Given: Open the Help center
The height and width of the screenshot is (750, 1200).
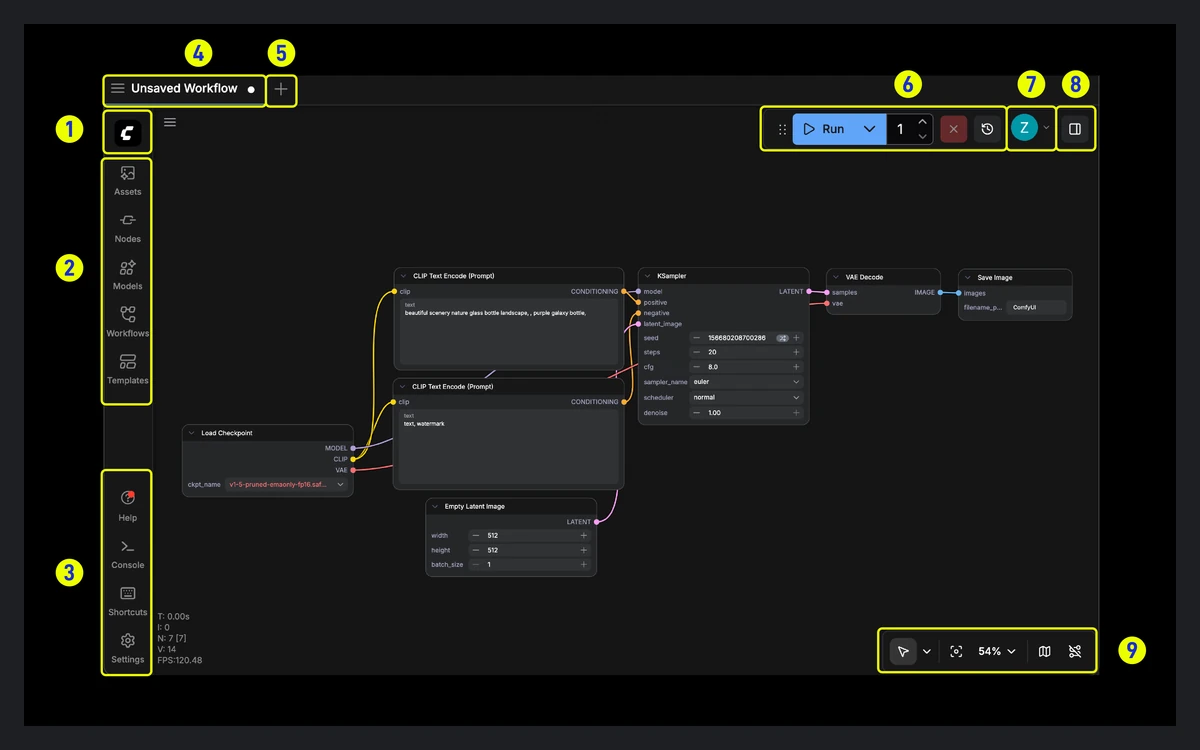Looking at the screenshot, I should 128,506.
